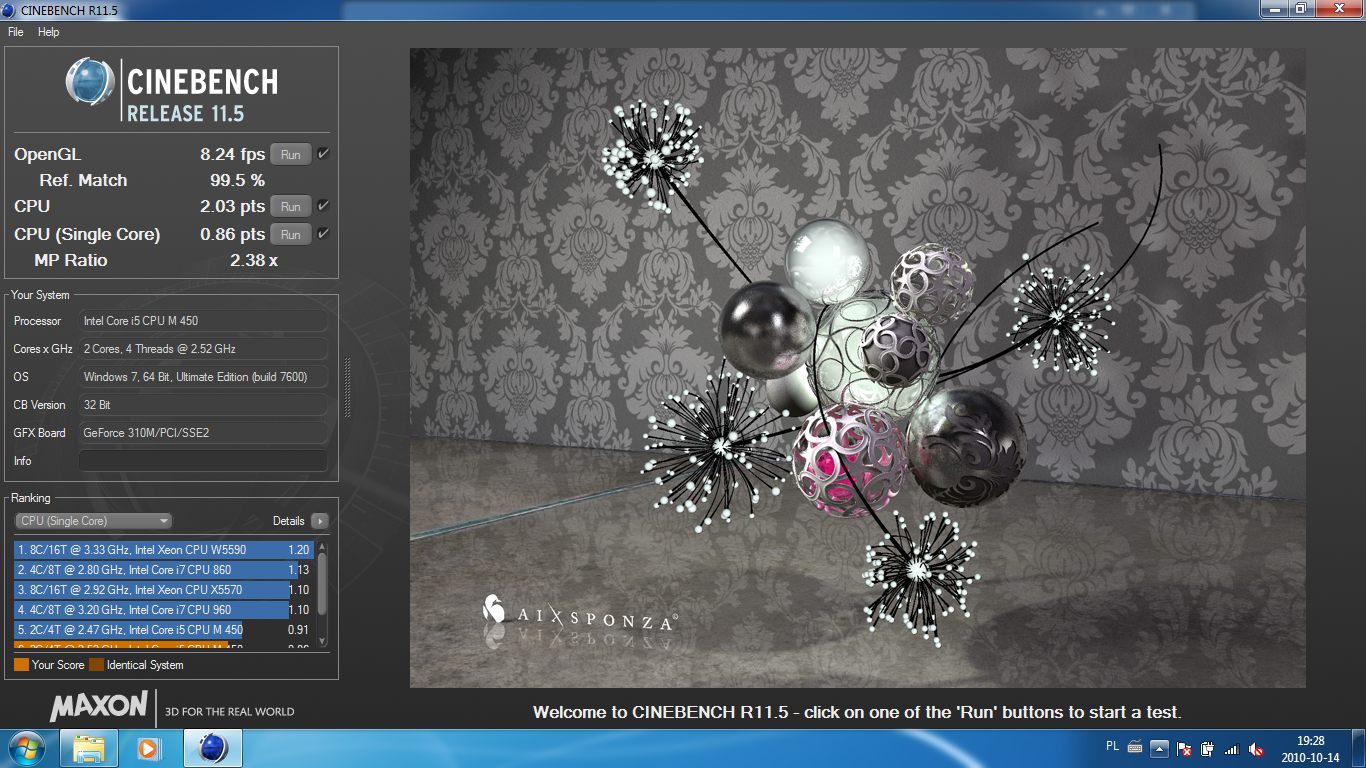
Task: Run the CPU (Single Core) test
Action: tap(290, 235)
